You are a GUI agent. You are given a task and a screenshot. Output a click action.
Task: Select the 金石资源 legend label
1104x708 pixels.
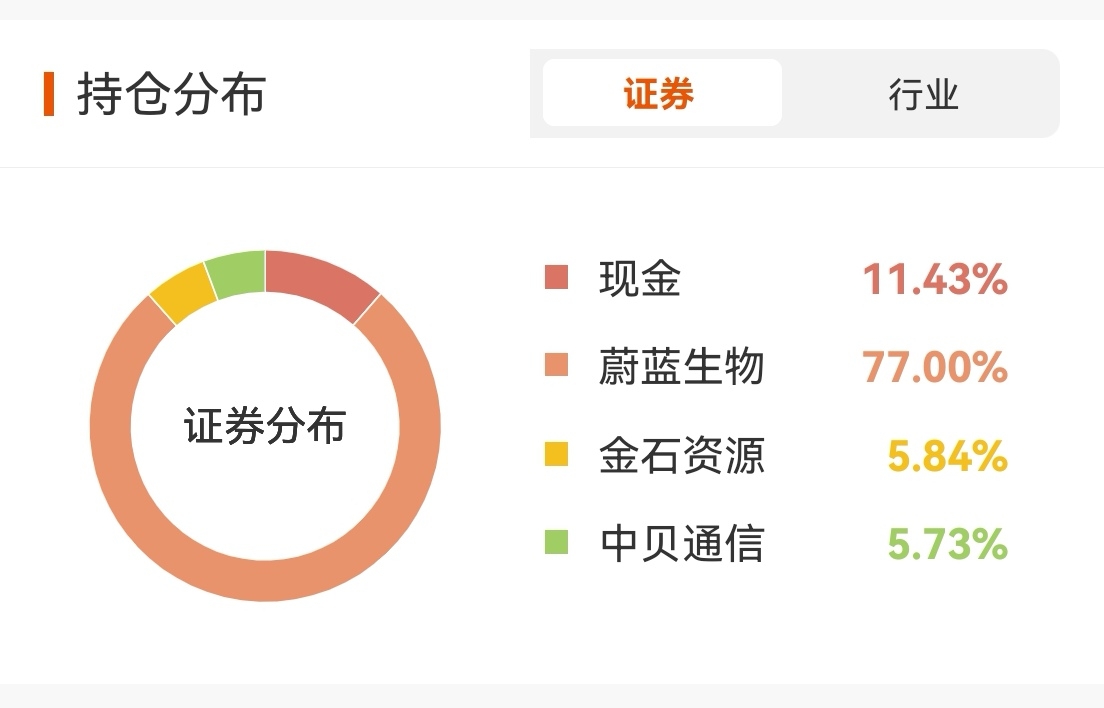(x=682, y=455)
